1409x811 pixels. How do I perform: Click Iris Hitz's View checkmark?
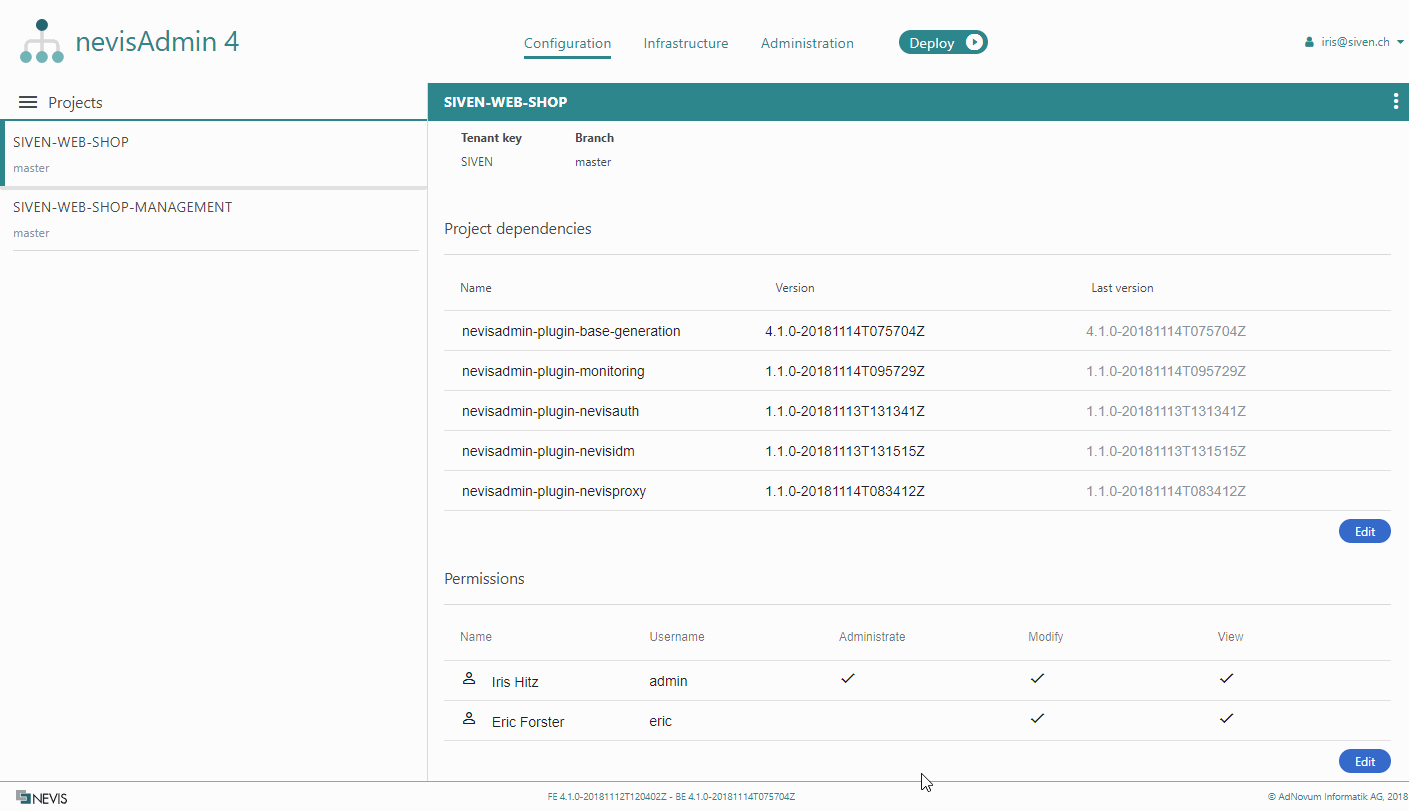[x=1227, y=678]
